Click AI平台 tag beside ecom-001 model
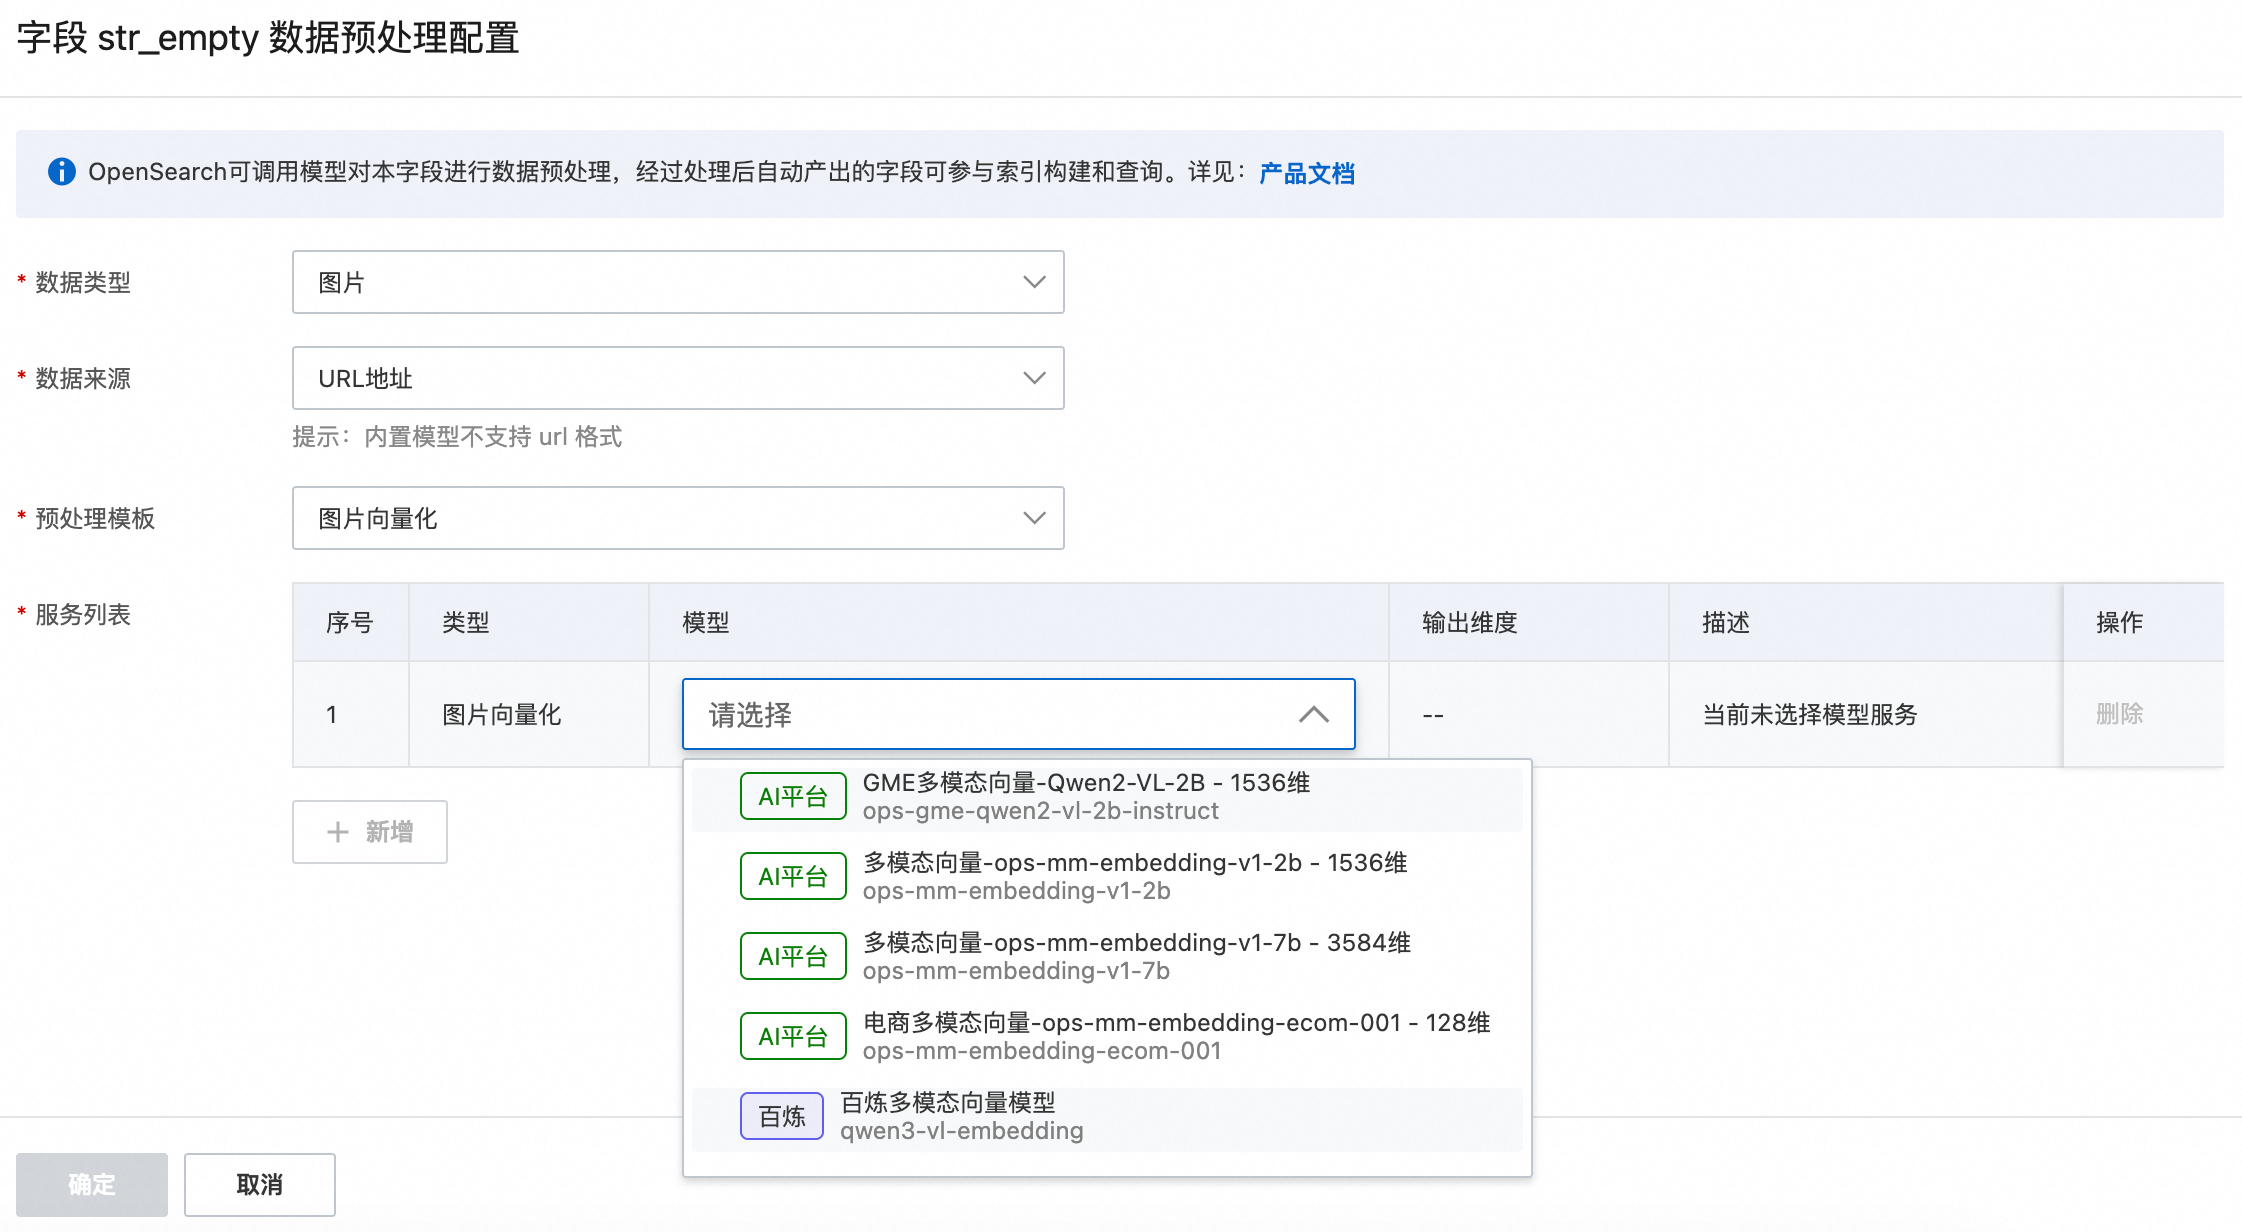The height and width of the screenshot is (1232, 2242). click(x=793, y=1036)
